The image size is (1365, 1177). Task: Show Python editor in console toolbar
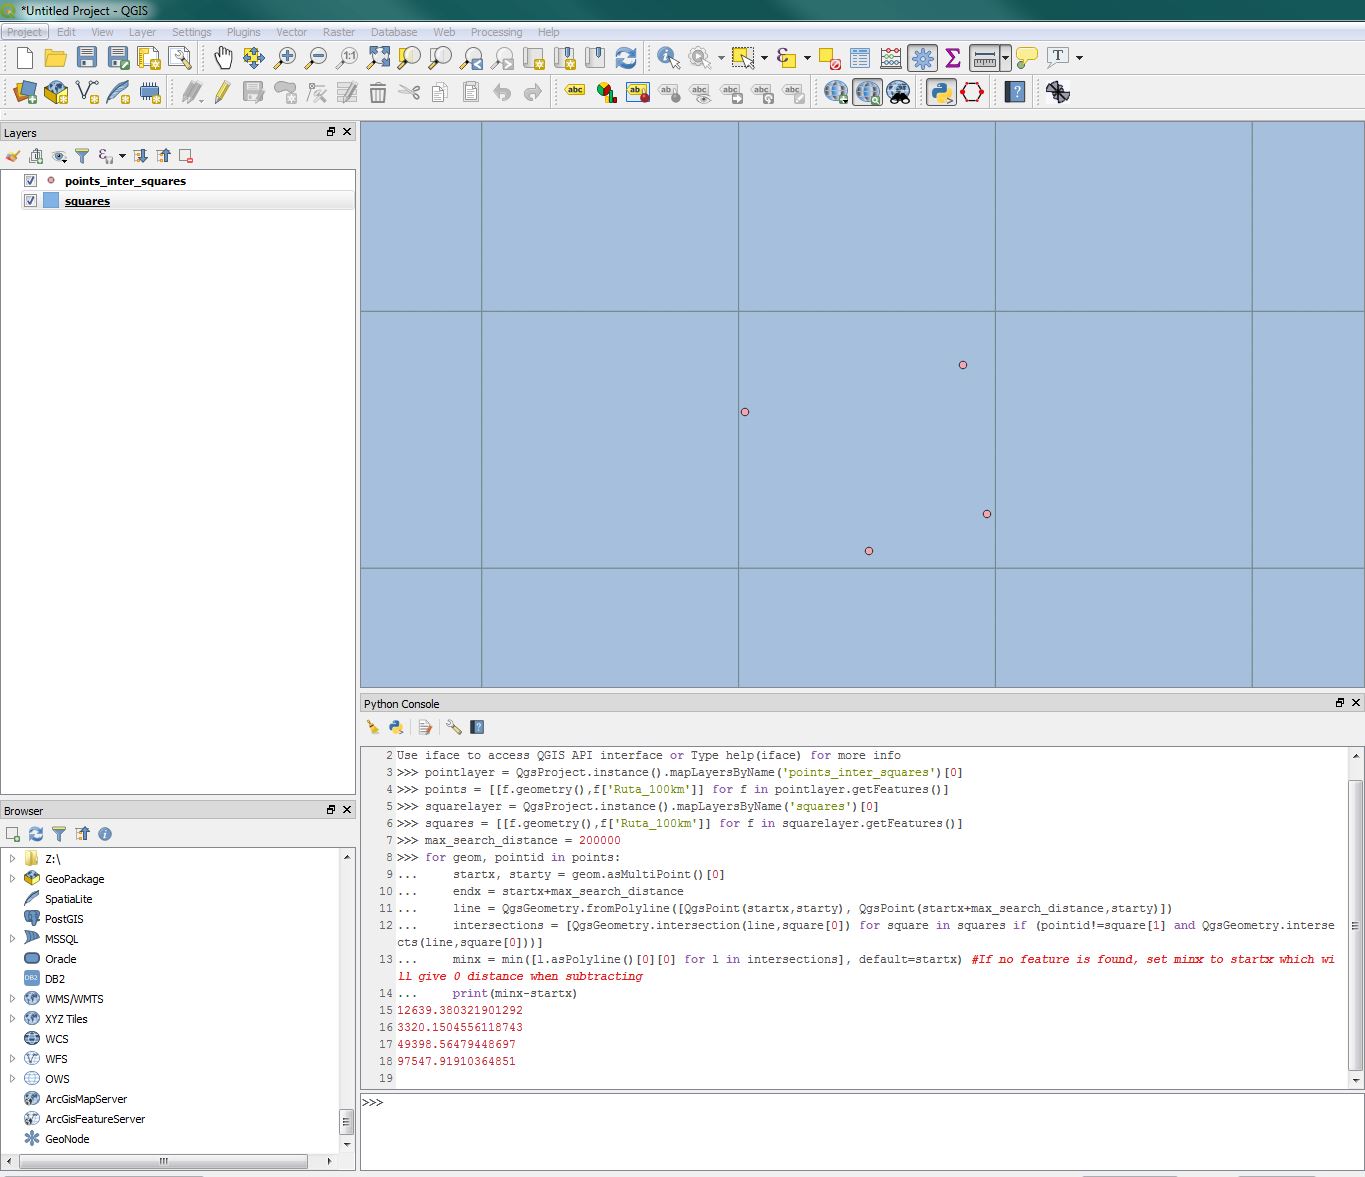point(425,727)
